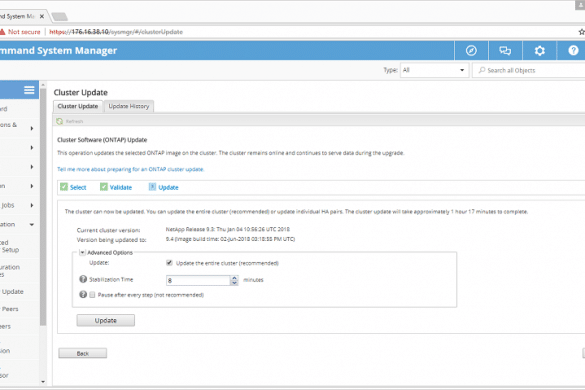
Task: Open the compass navigation icon in header
Action: click(471, 50)
